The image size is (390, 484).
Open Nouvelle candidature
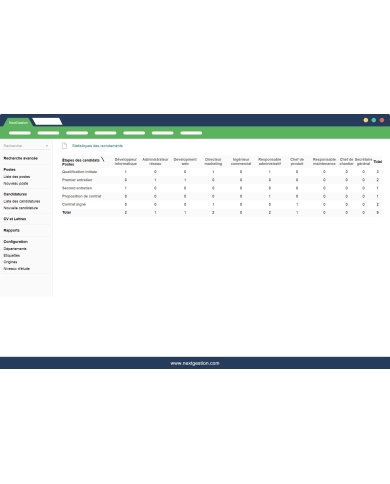(x=21, y=208)
